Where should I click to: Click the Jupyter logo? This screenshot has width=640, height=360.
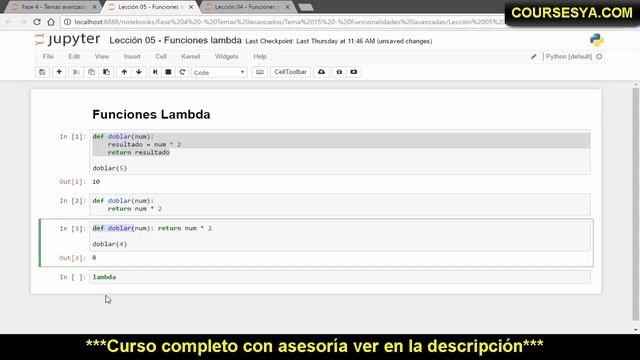(67, 40)
